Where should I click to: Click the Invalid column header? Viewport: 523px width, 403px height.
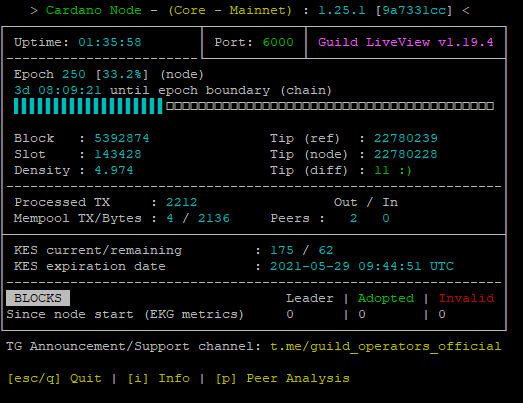tap(466, 298)
